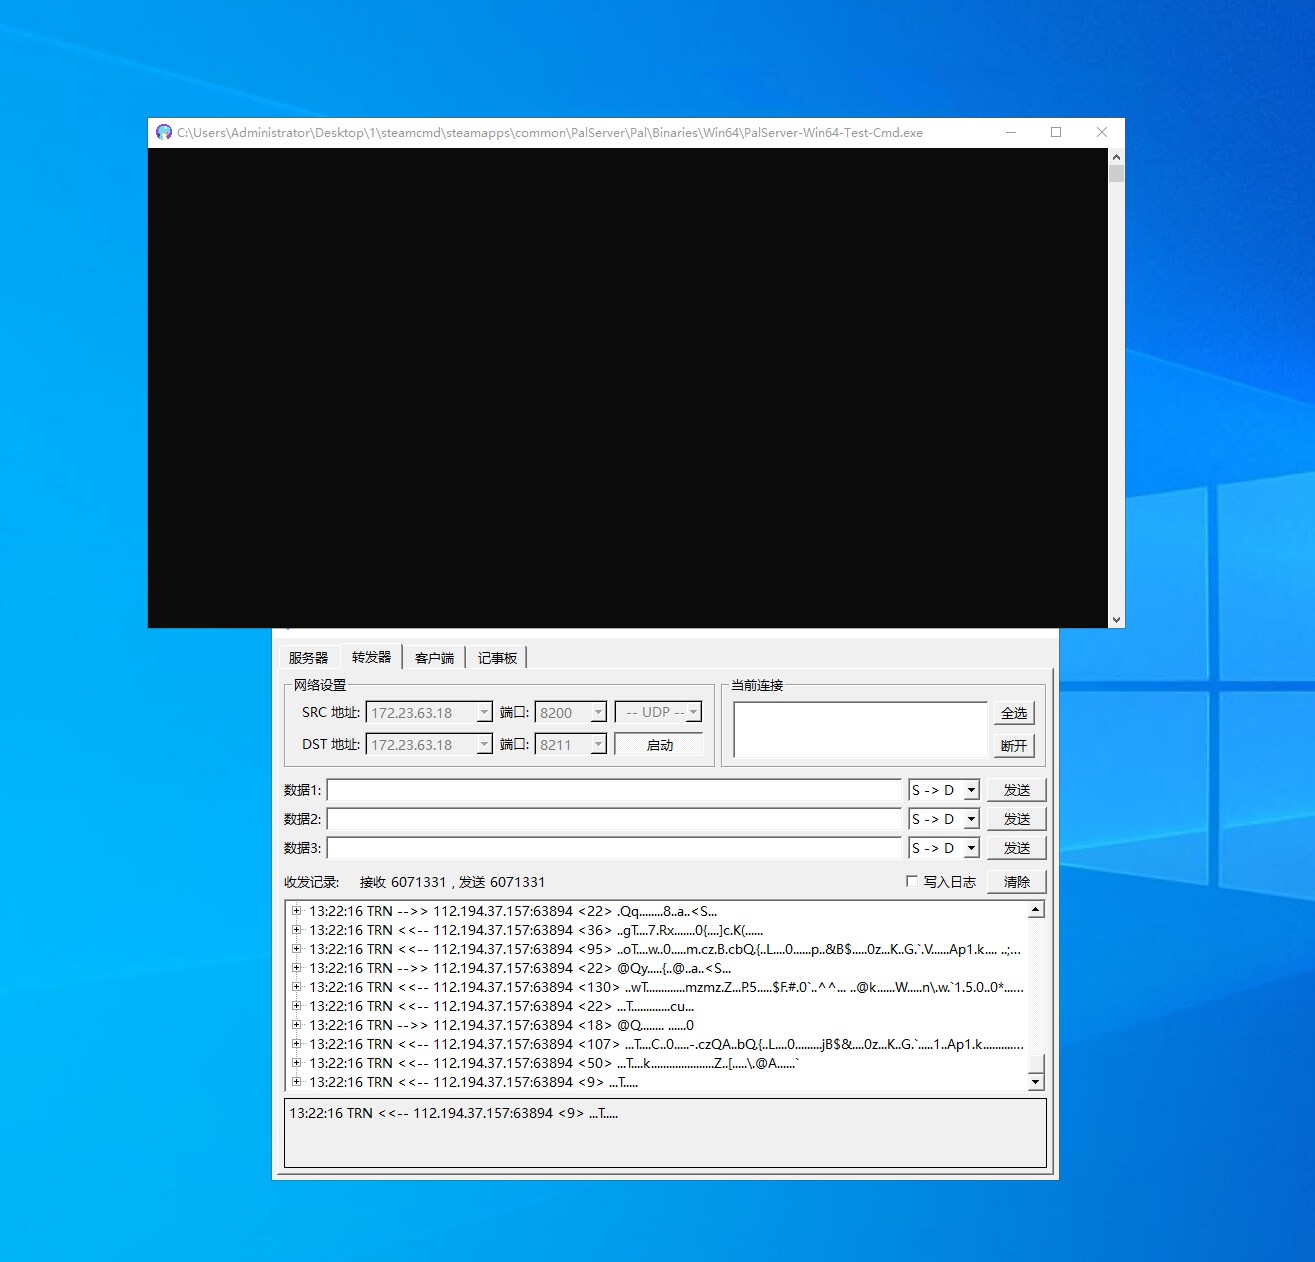Expand the last <9> byte log entry
The height and width of the screenshot is (1262, 1315).
[x=296, y=1082]
